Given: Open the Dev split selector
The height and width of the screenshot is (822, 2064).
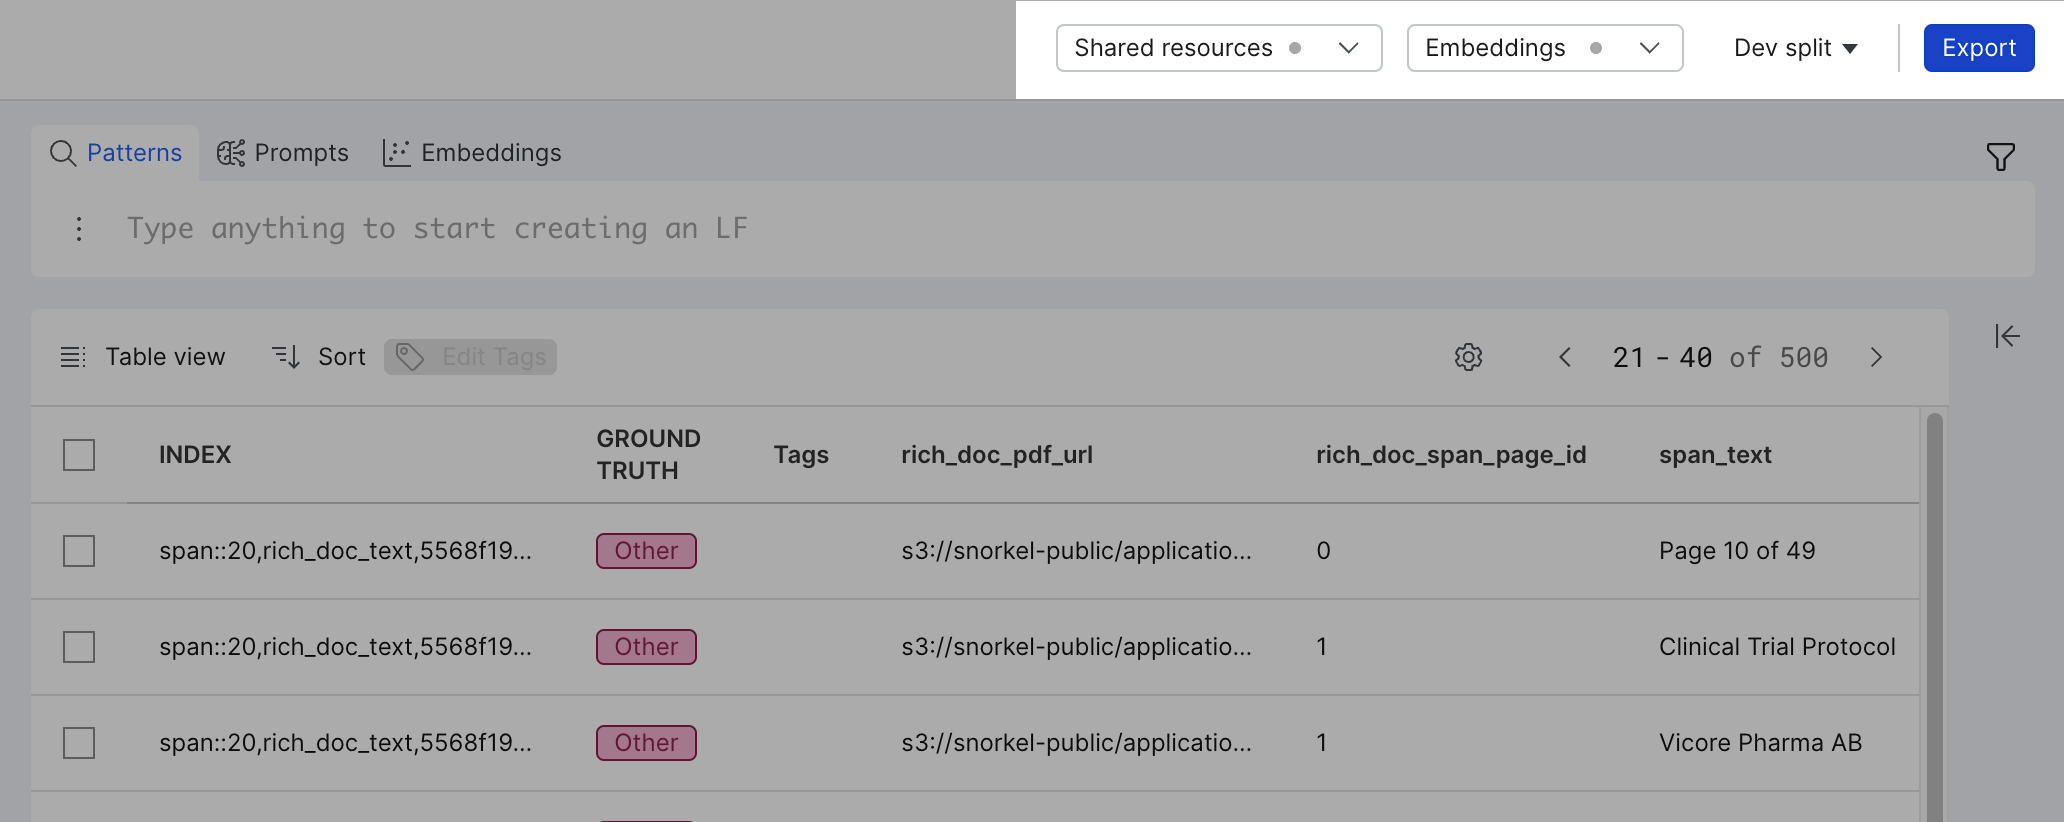Looking at the screenshot, I should pos(1795,48).
